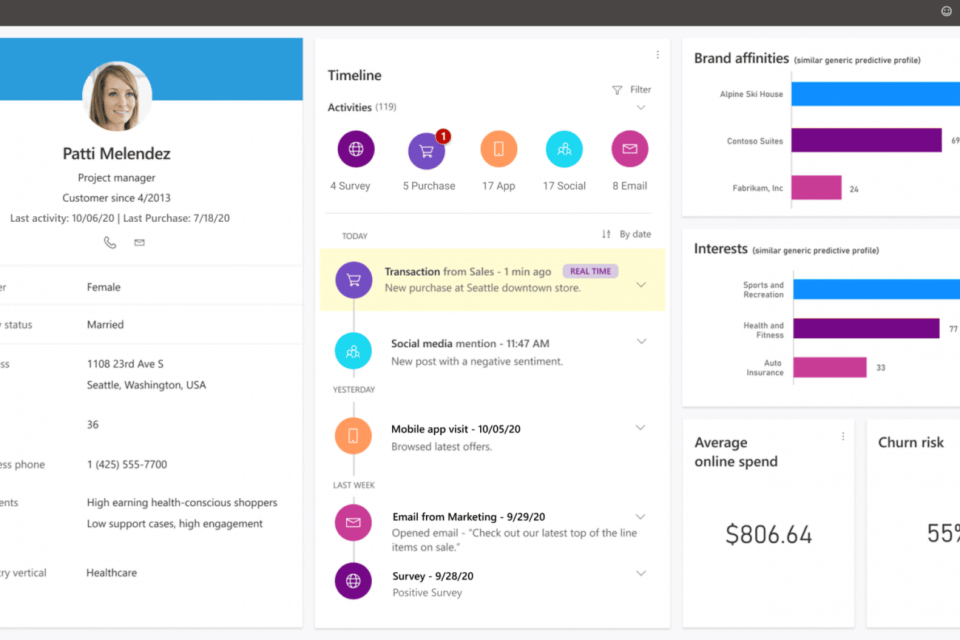Select the Survey timeline entry icon
Viewport: 960px width, 640px height.
(x=353, y=581)
